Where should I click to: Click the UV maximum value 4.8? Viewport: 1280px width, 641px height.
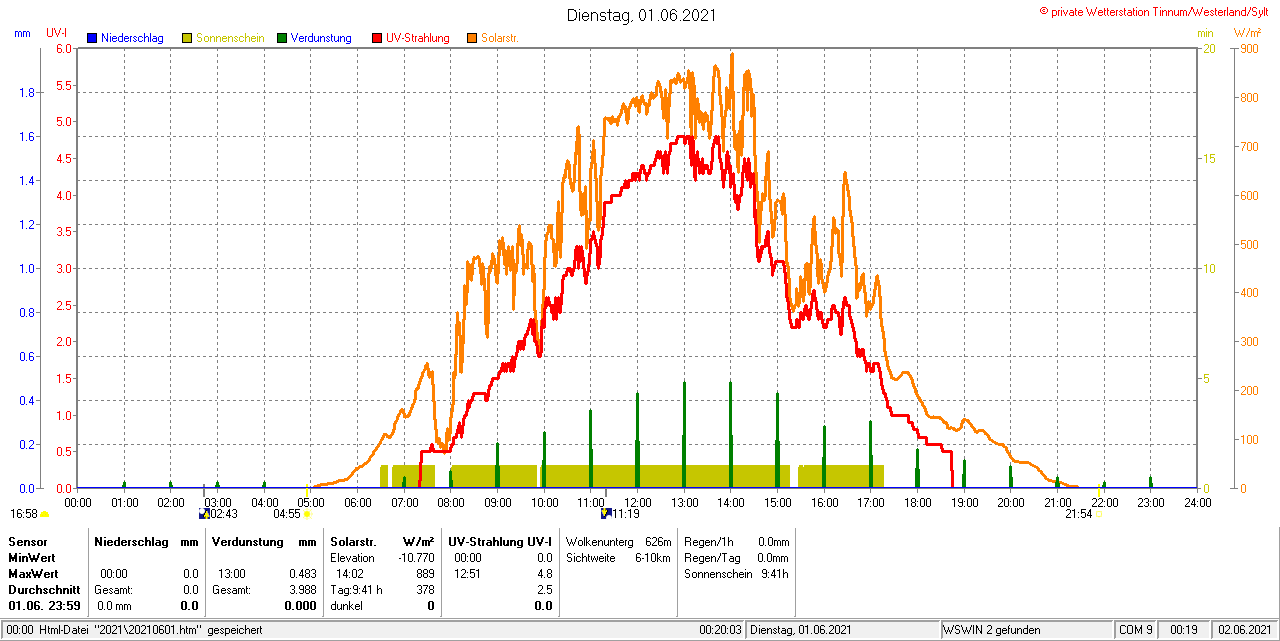pos(544,574)
